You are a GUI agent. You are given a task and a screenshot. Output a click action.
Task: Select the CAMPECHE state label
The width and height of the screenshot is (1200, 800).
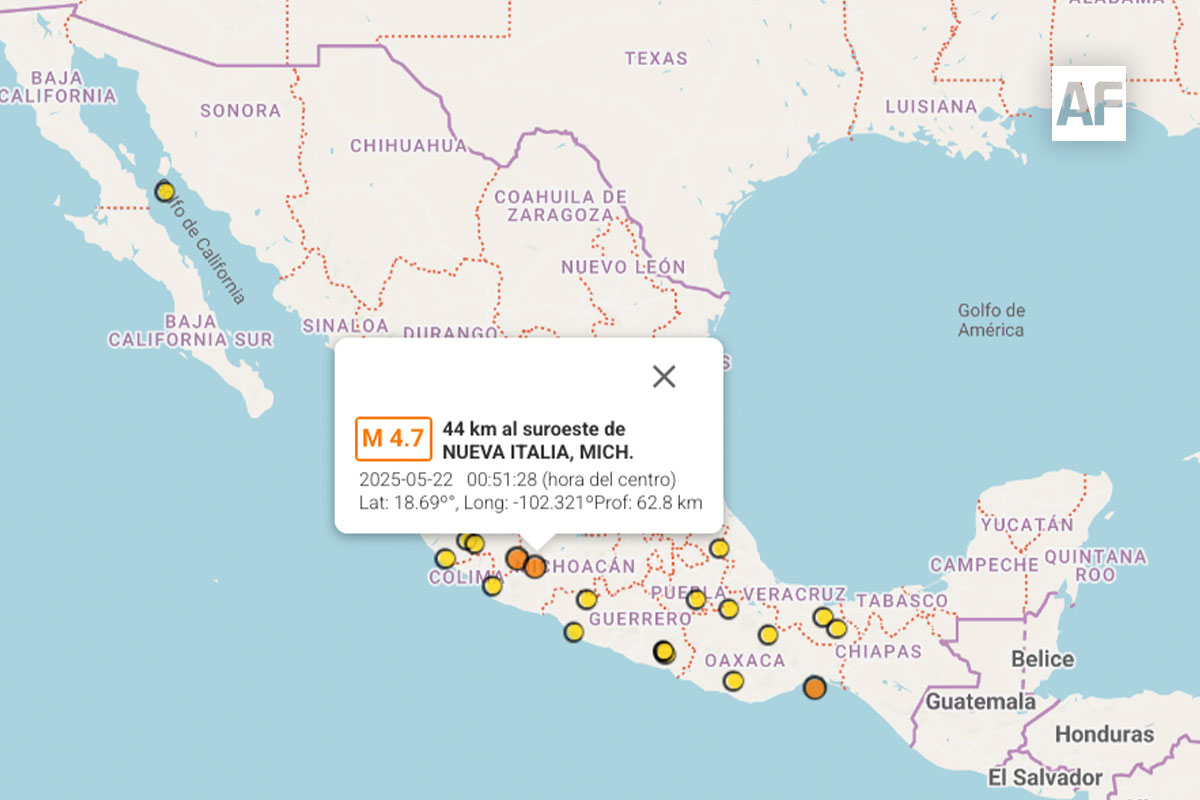pos(984,565)
